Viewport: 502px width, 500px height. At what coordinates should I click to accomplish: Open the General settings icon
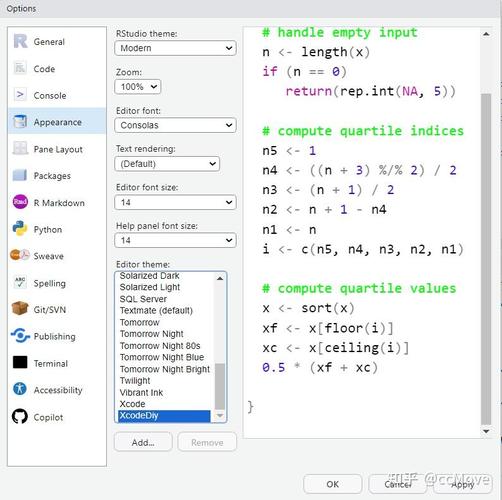[x=20, y=41]
